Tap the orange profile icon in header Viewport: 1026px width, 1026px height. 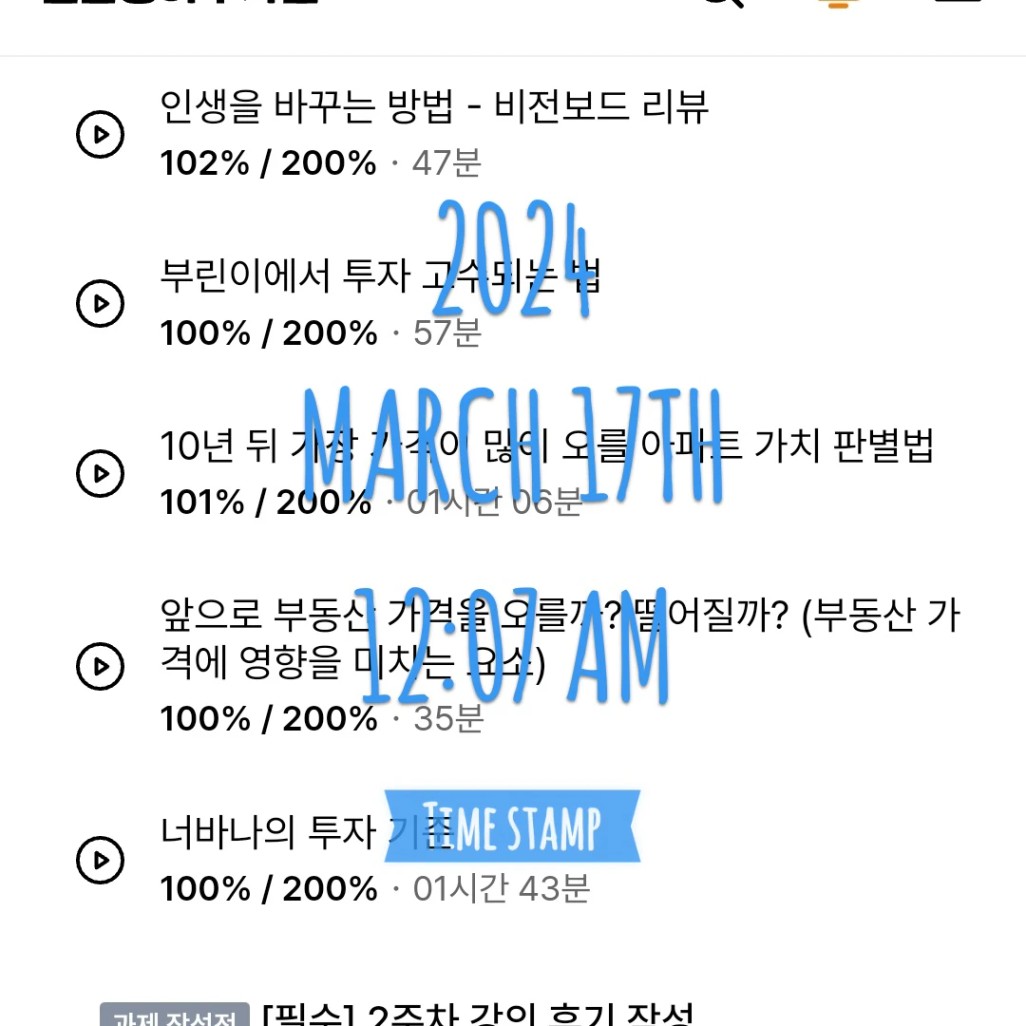[840, 3]
